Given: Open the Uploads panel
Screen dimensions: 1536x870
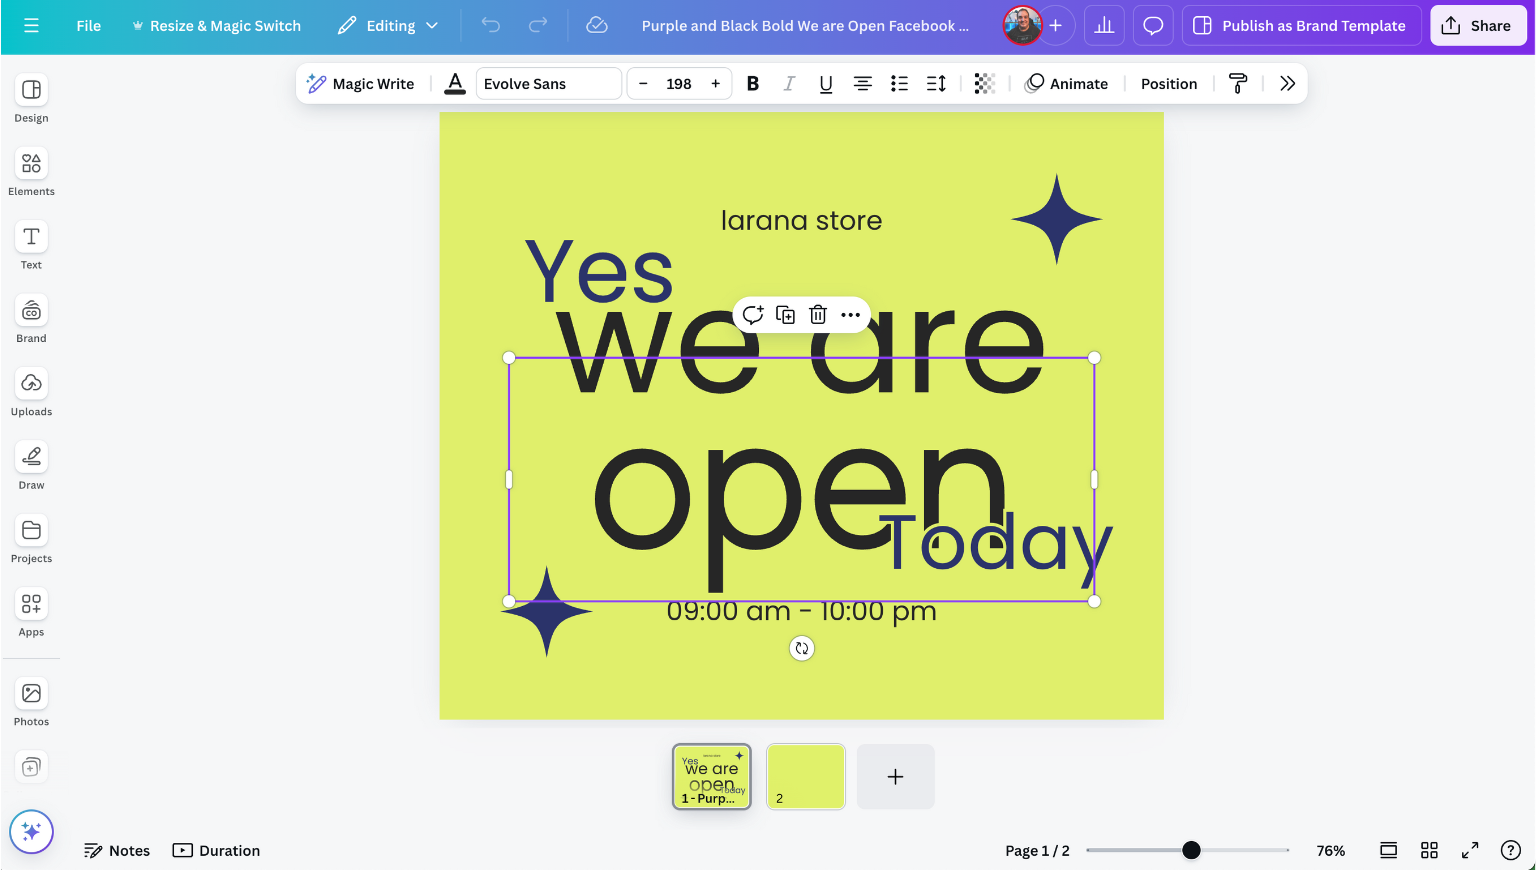Looking at the screenshot, I should pos(31,390).
